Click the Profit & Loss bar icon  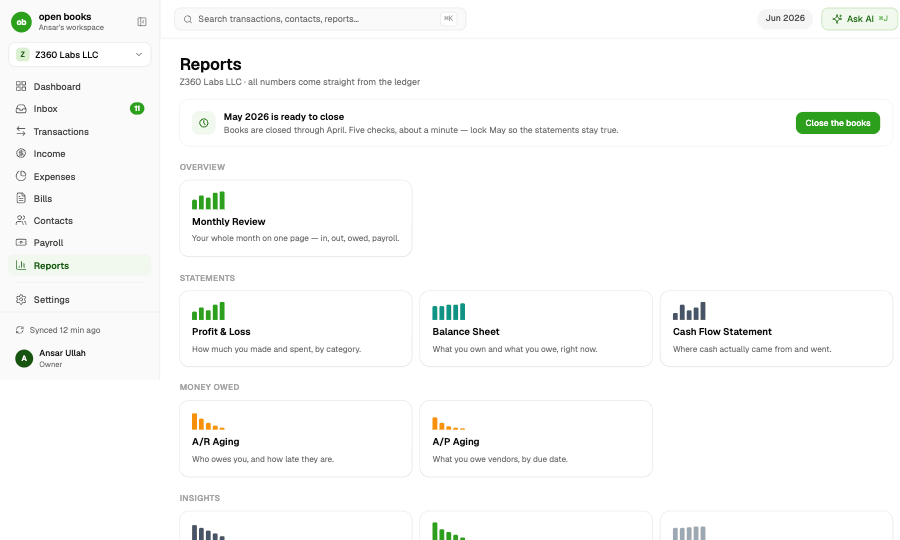coord(208,311)
